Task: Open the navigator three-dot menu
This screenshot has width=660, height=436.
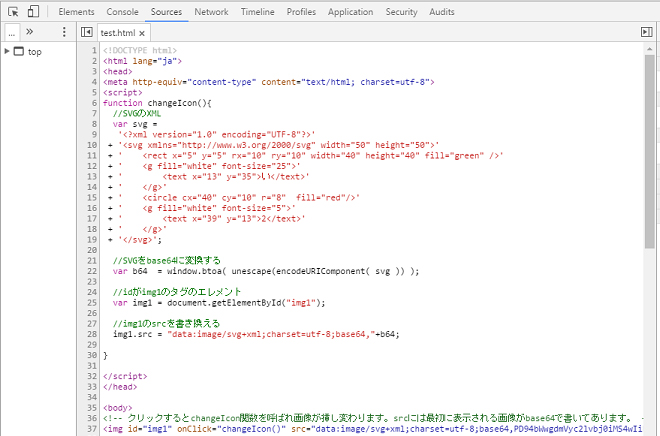Action: (64, 32)
